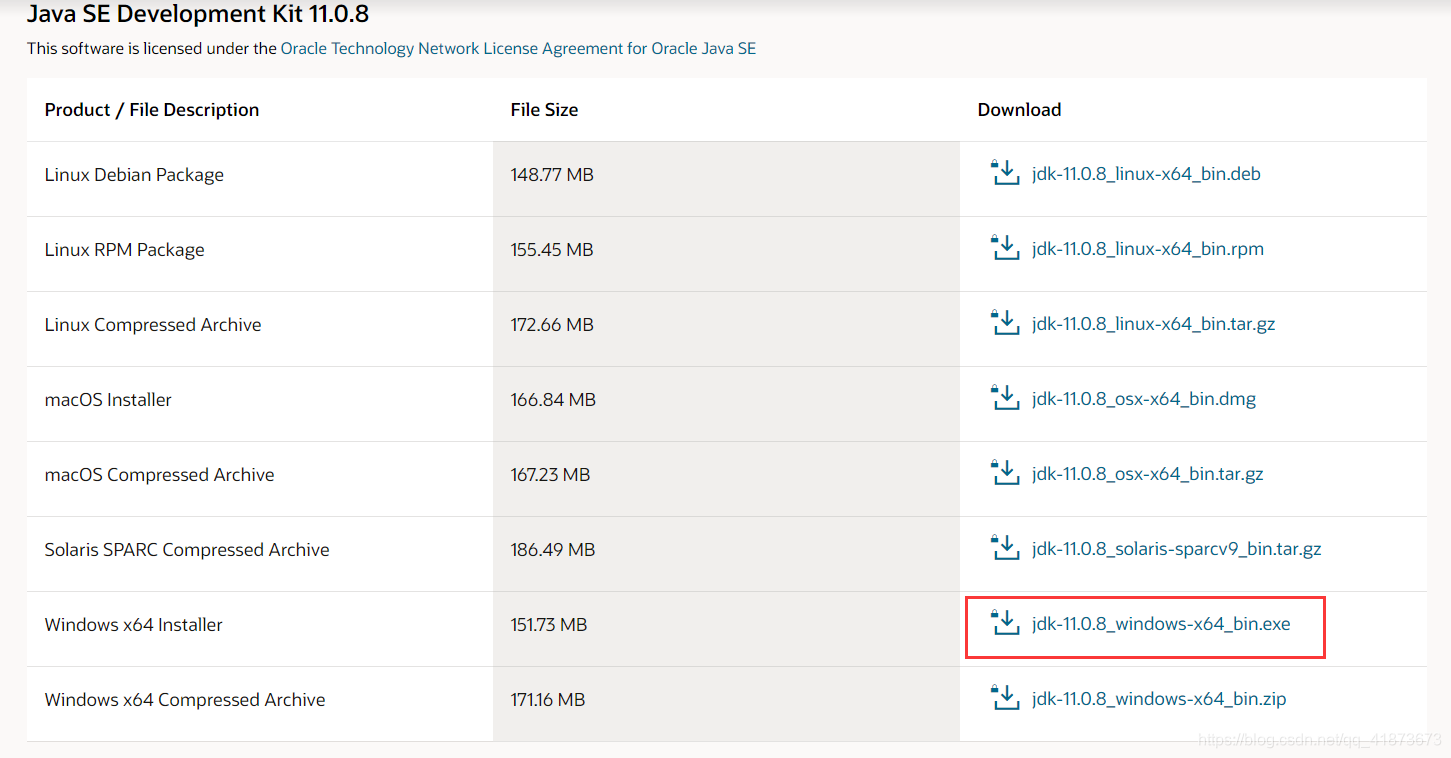
Task: Click the File Size column header
Action: (x=544, y=110)
